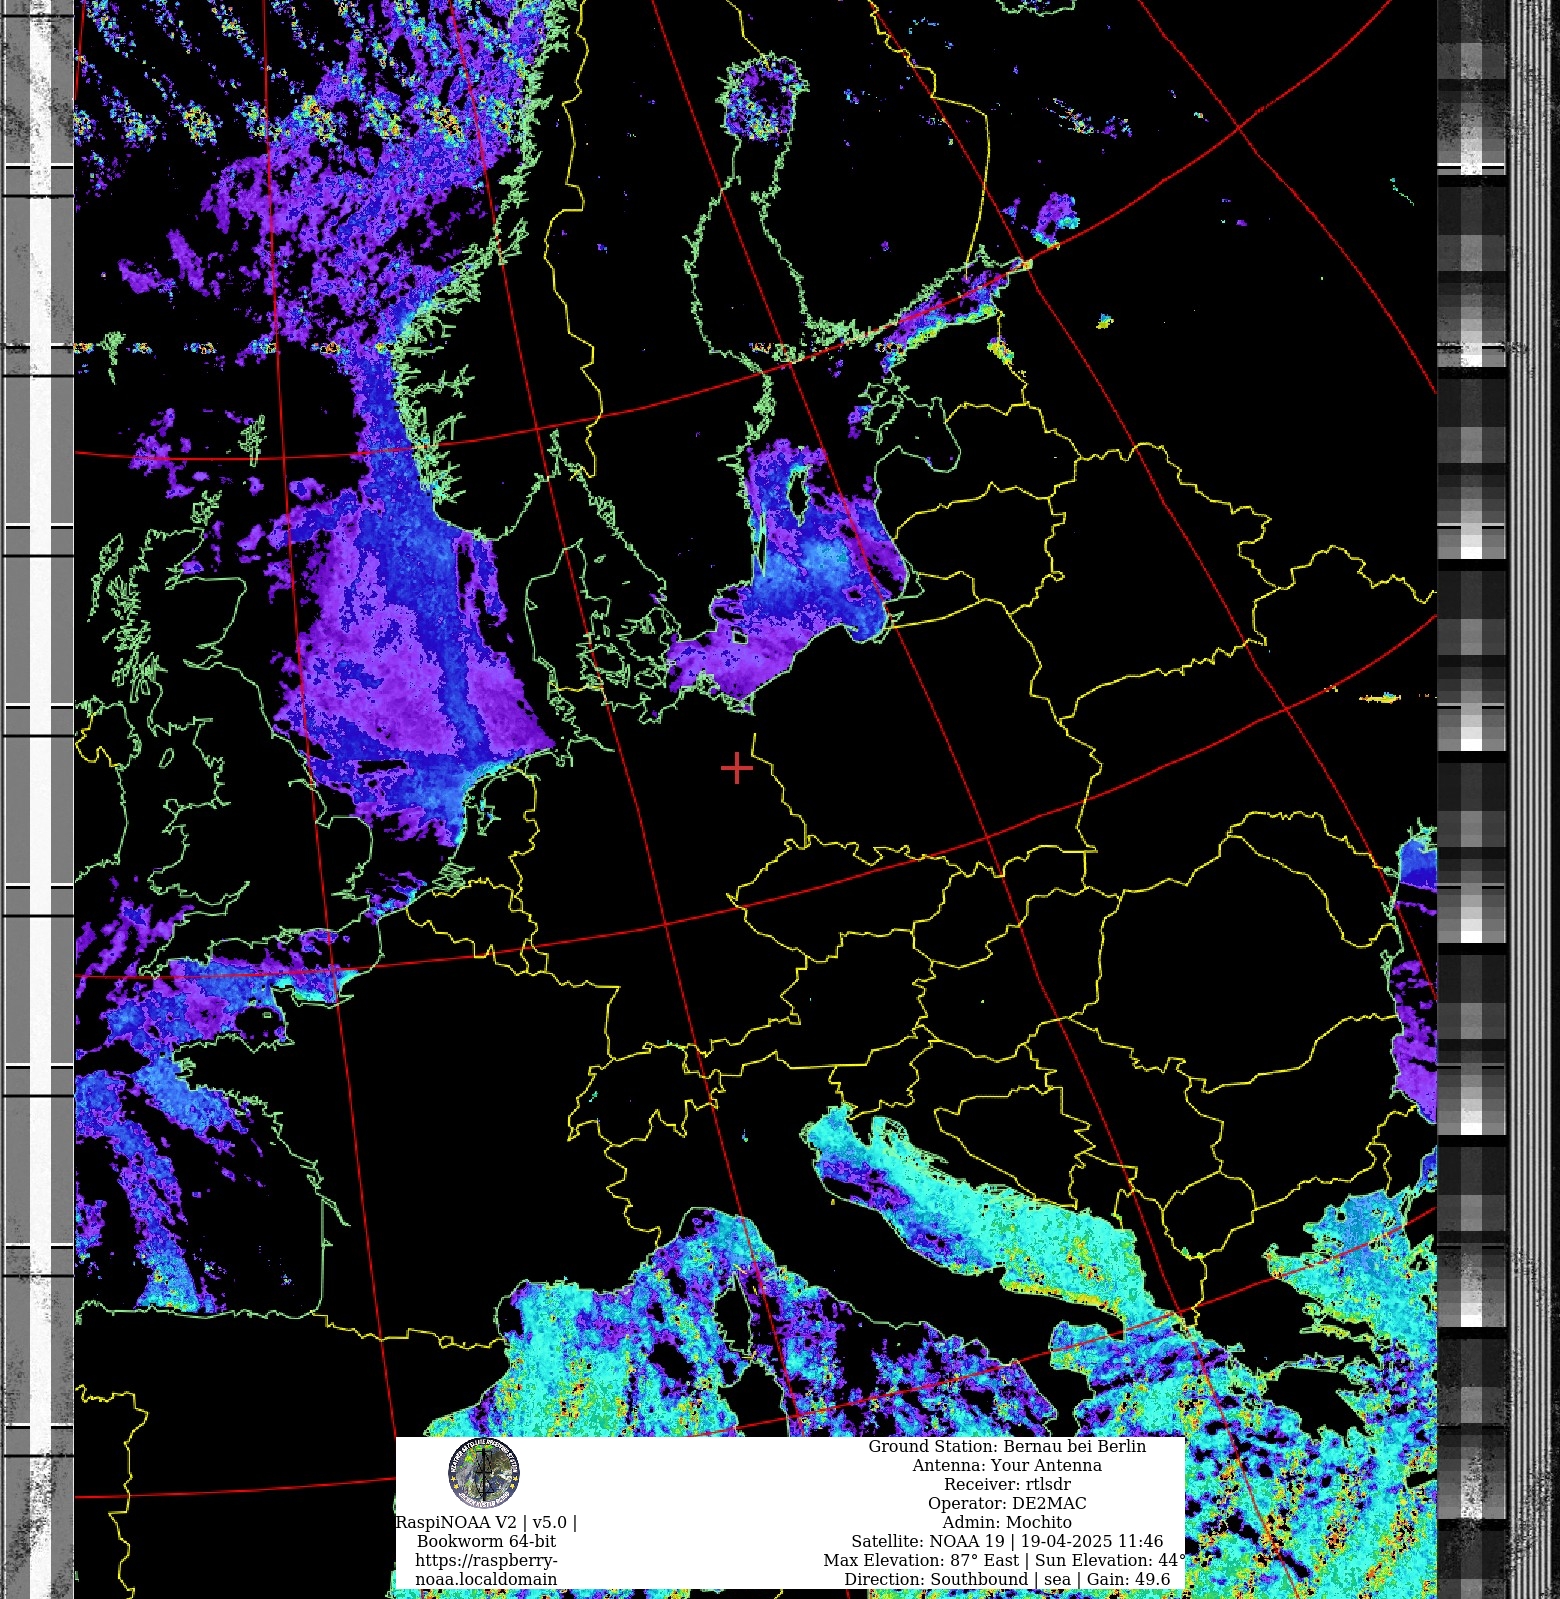Select the 'RaspiNOAA V2 | v5.0' text

tap(486, 1522)
